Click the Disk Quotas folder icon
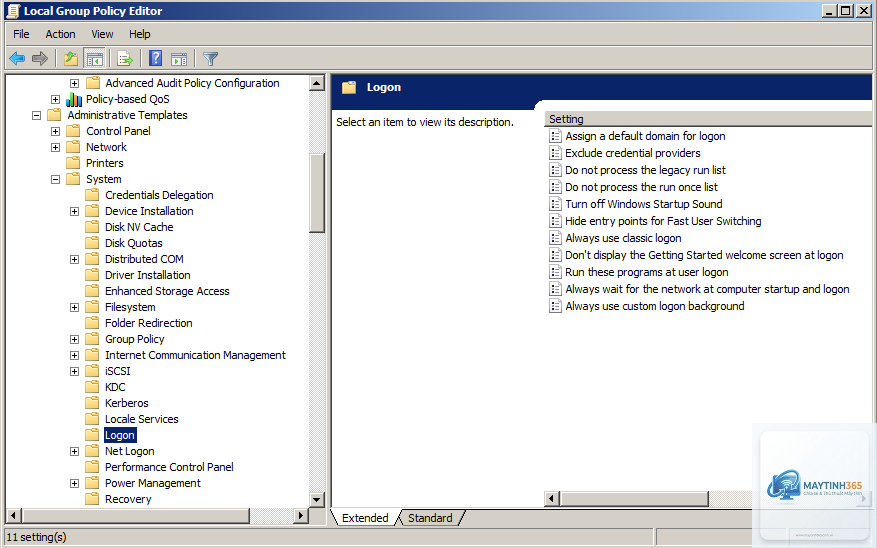 92,243
